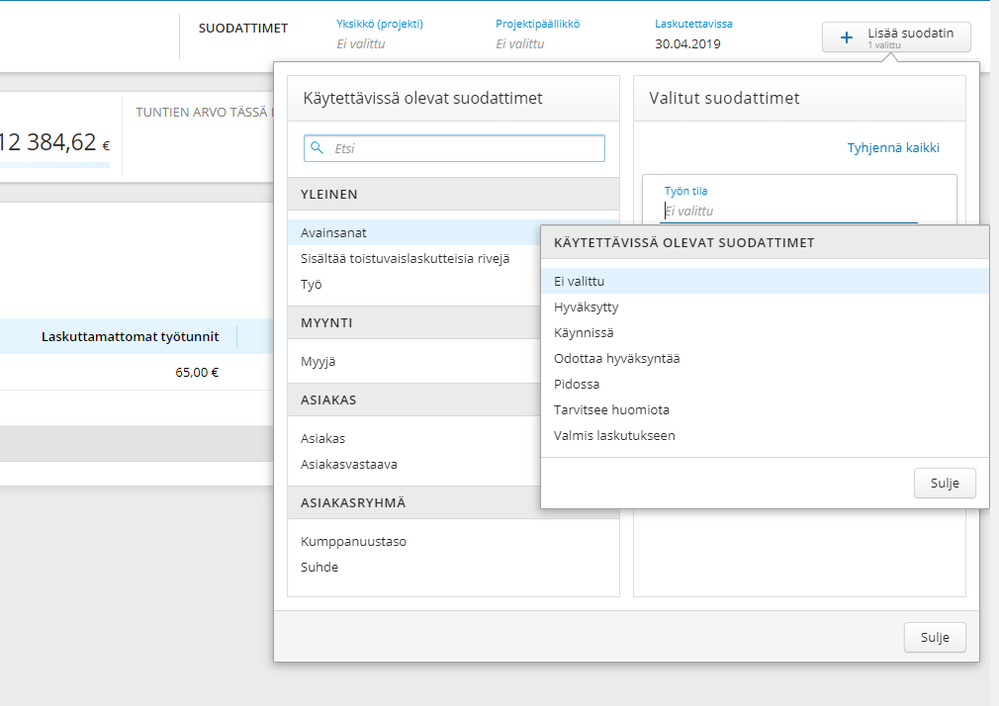Click the YLEINEN section header

click(453, 194)
